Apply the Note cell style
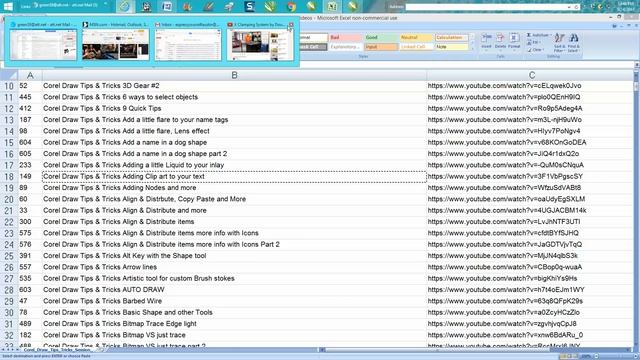Screen dimensions: 640x360 [x=451, y=47]
